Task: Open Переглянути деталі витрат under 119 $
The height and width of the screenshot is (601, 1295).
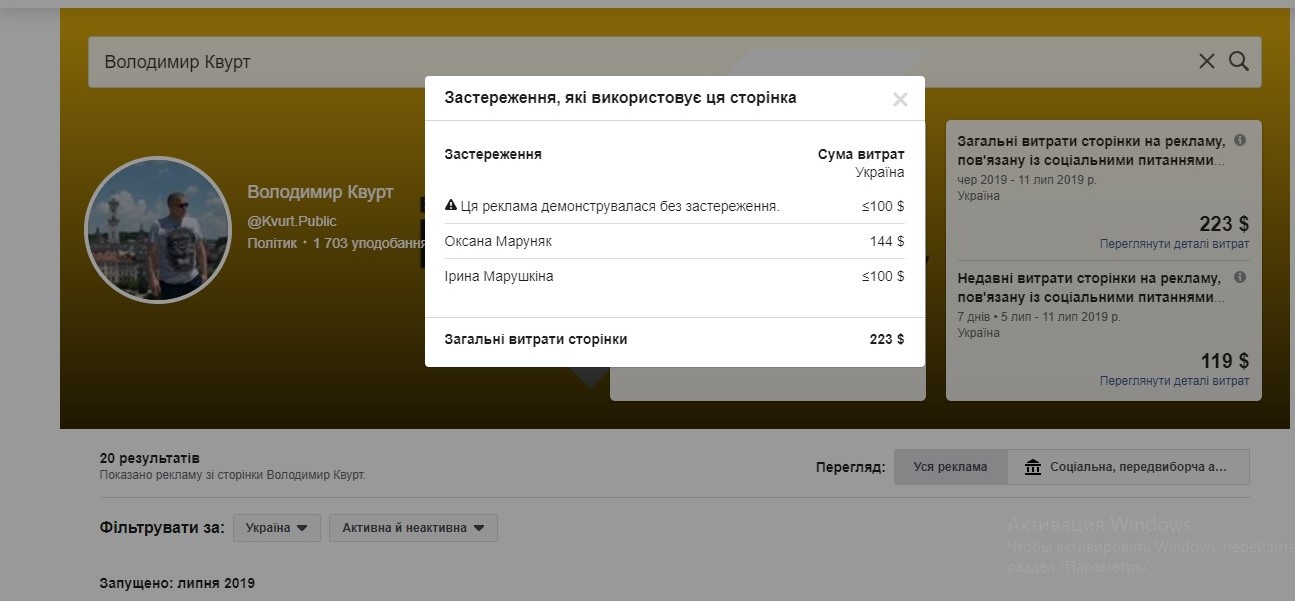Action: (x=1173, y=381)
